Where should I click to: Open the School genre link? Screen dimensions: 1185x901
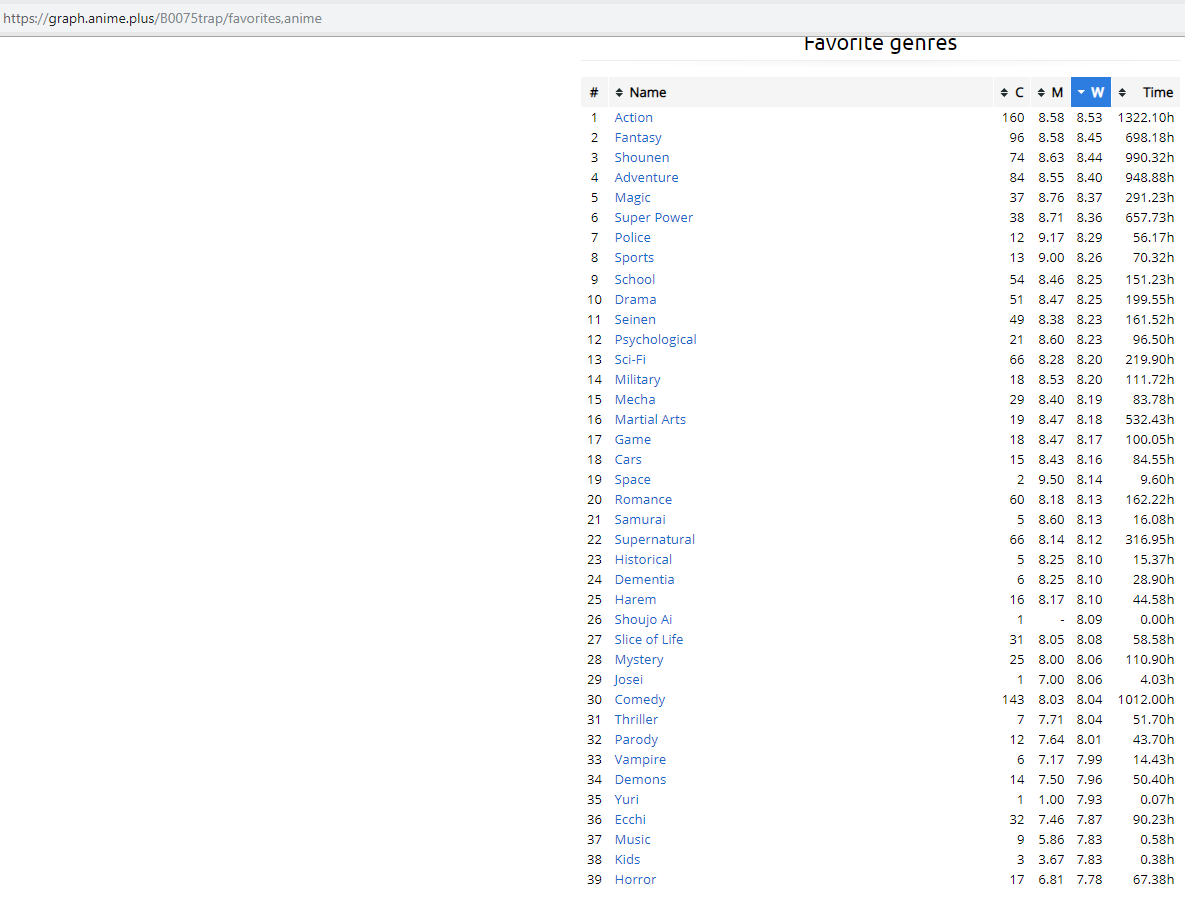click(635, 280)
